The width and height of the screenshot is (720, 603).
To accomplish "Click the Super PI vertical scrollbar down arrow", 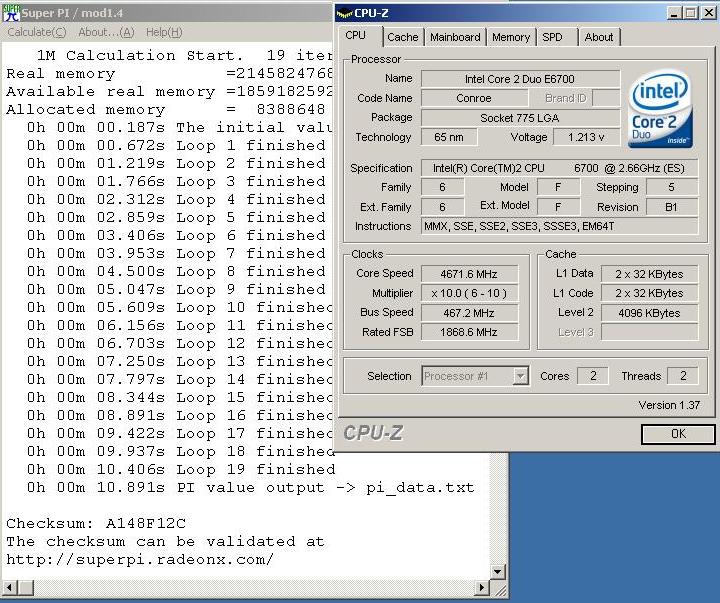I will [497, 571].
